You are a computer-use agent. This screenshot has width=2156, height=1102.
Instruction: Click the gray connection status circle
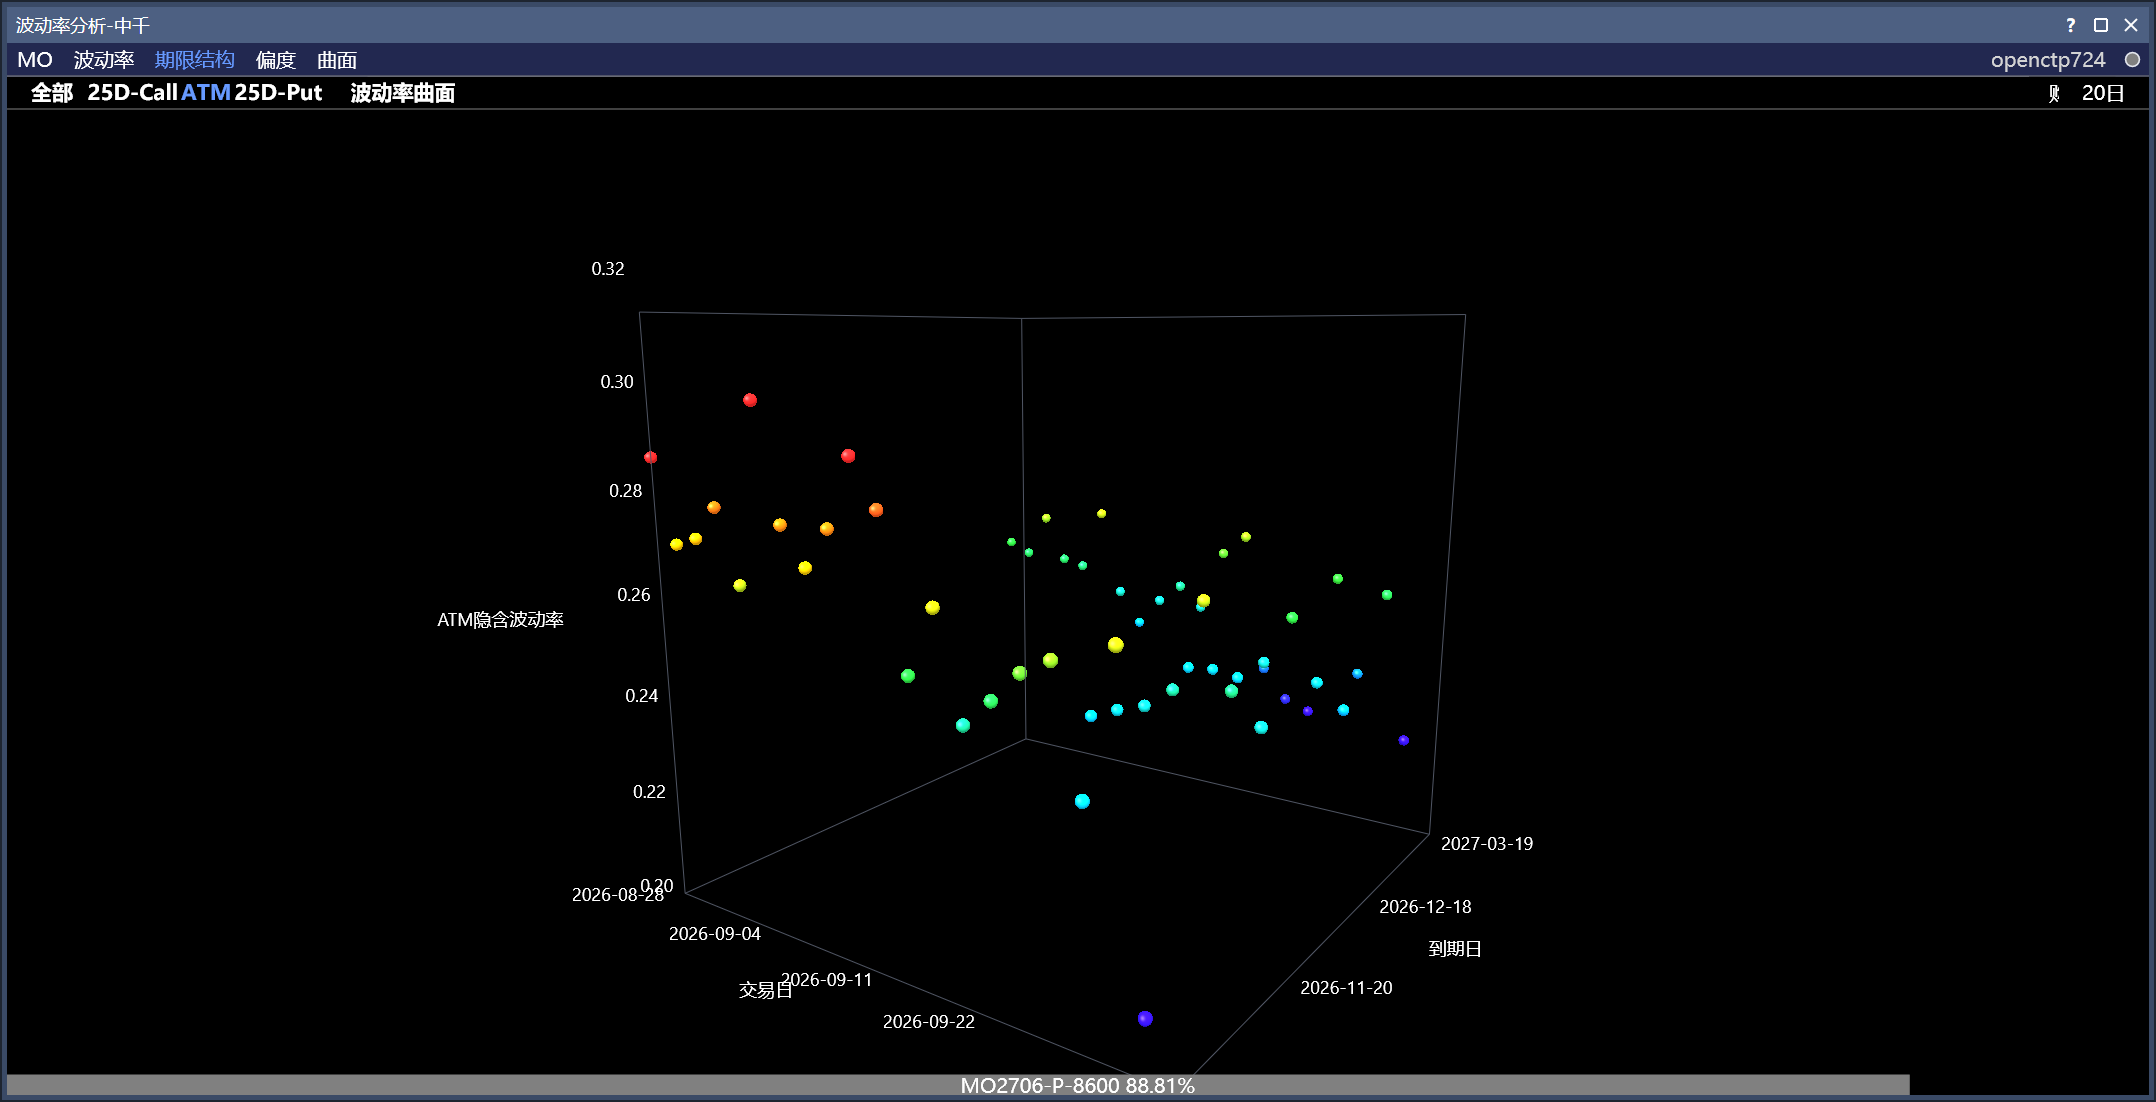coord(2132,60)
